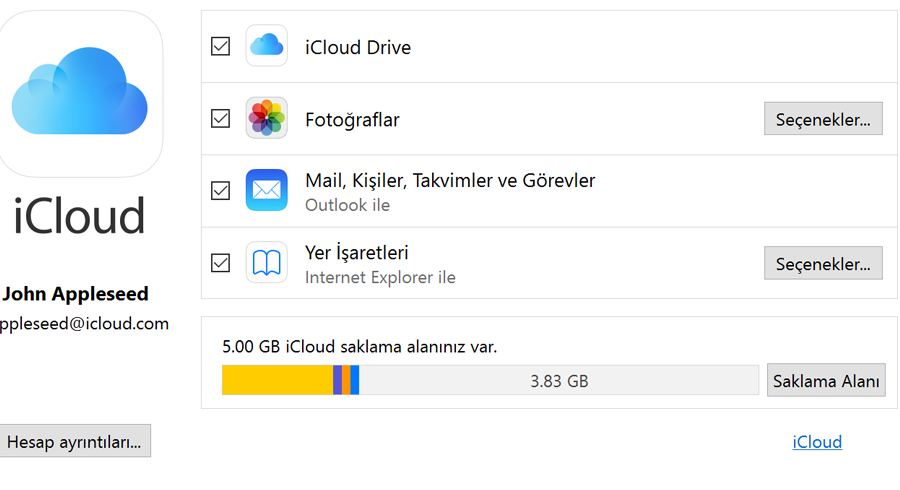Click the 3.83 GB free storage area
Screen dimensions: 900x490
pos(559,380)
